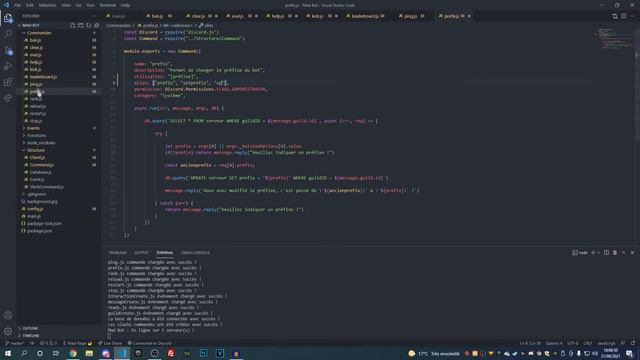Viewport: 640px width, 360px height.
Task: Toggle Live Share in status bar
Action: tap(110, 343)
